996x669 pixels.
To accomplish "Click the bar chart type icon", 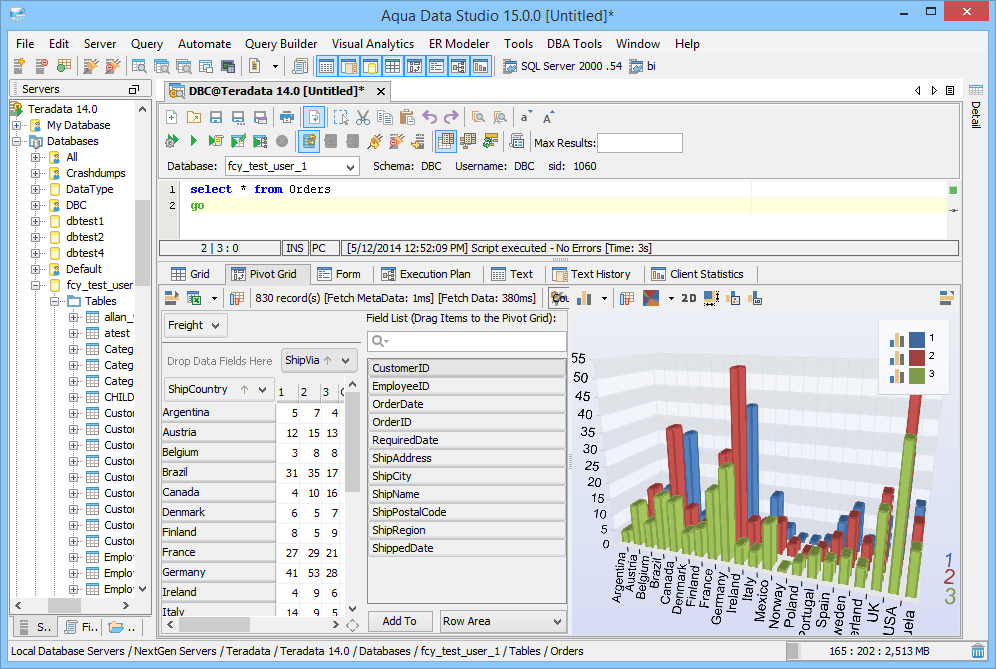I will pyautogui.click(x=584, y=298).
